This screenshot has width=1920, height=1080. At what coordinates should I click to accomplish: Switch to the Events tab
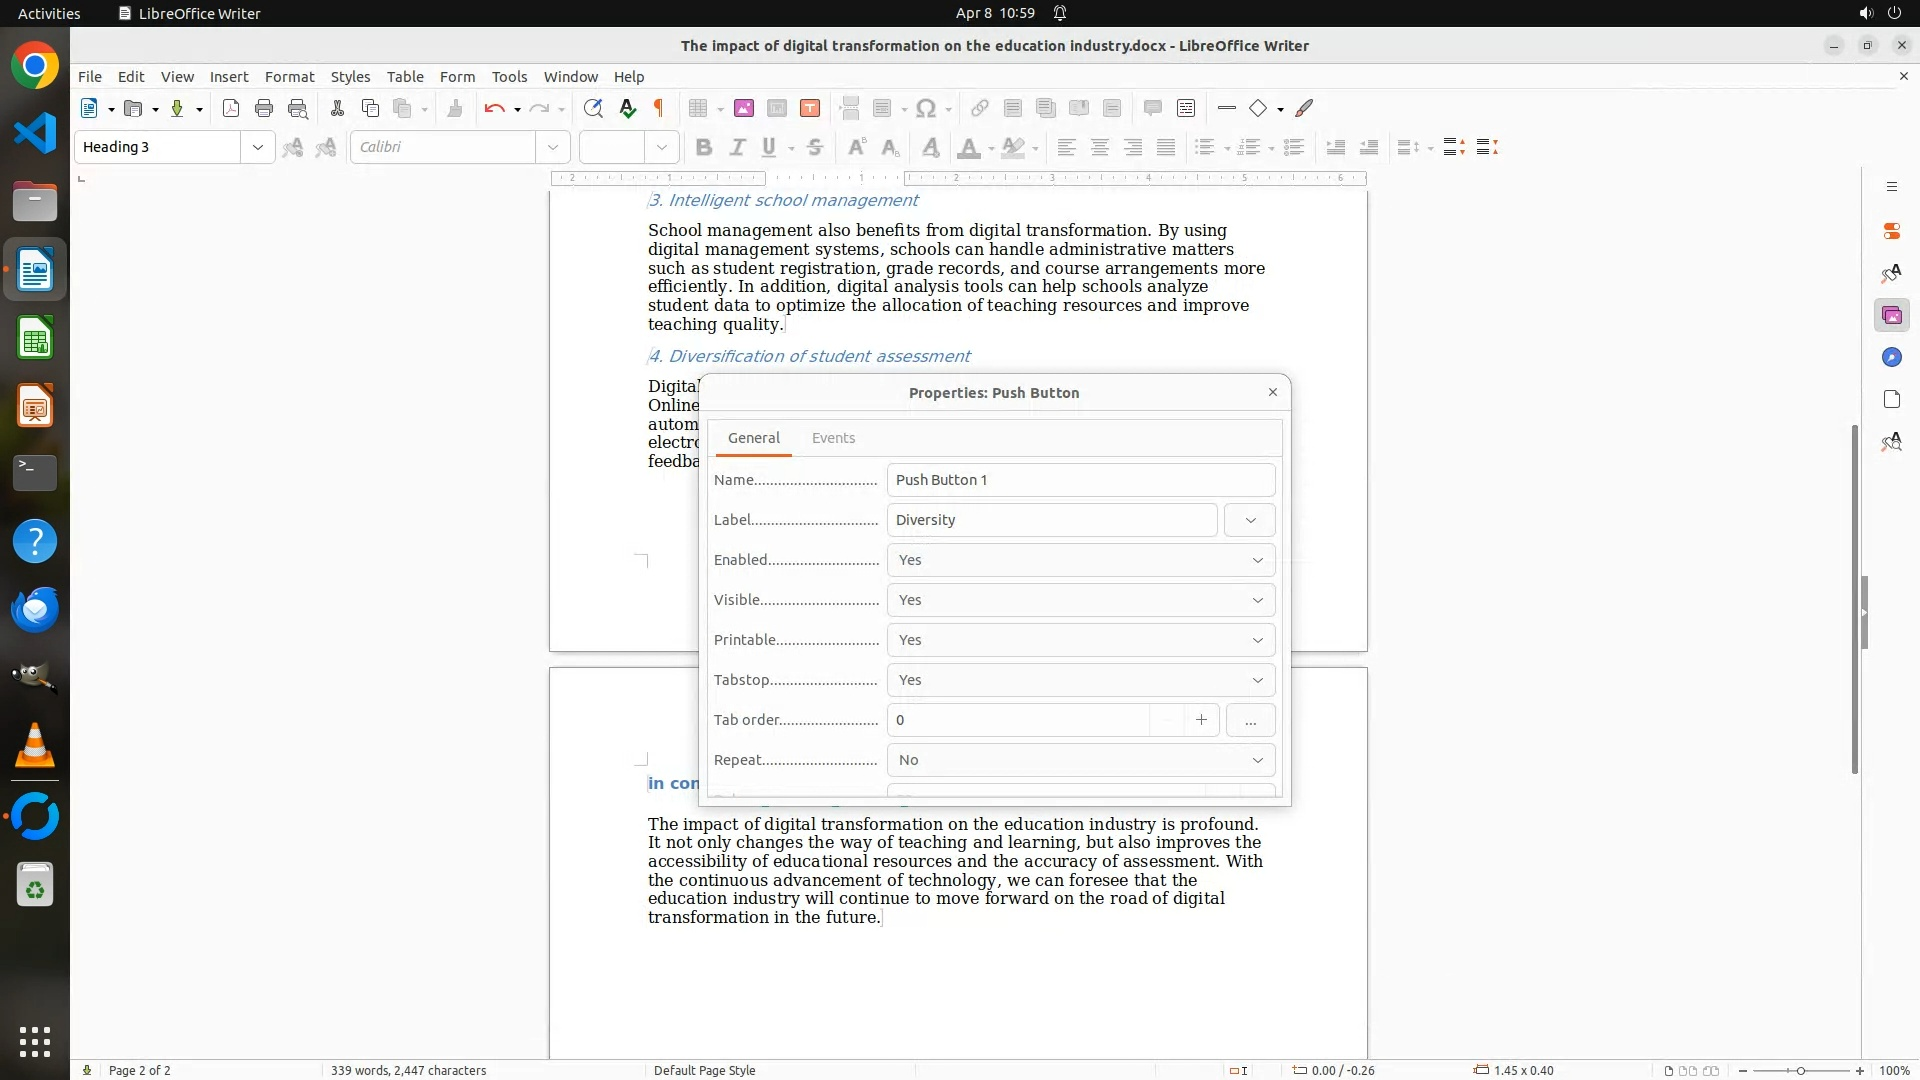click(x=833, y=438)
